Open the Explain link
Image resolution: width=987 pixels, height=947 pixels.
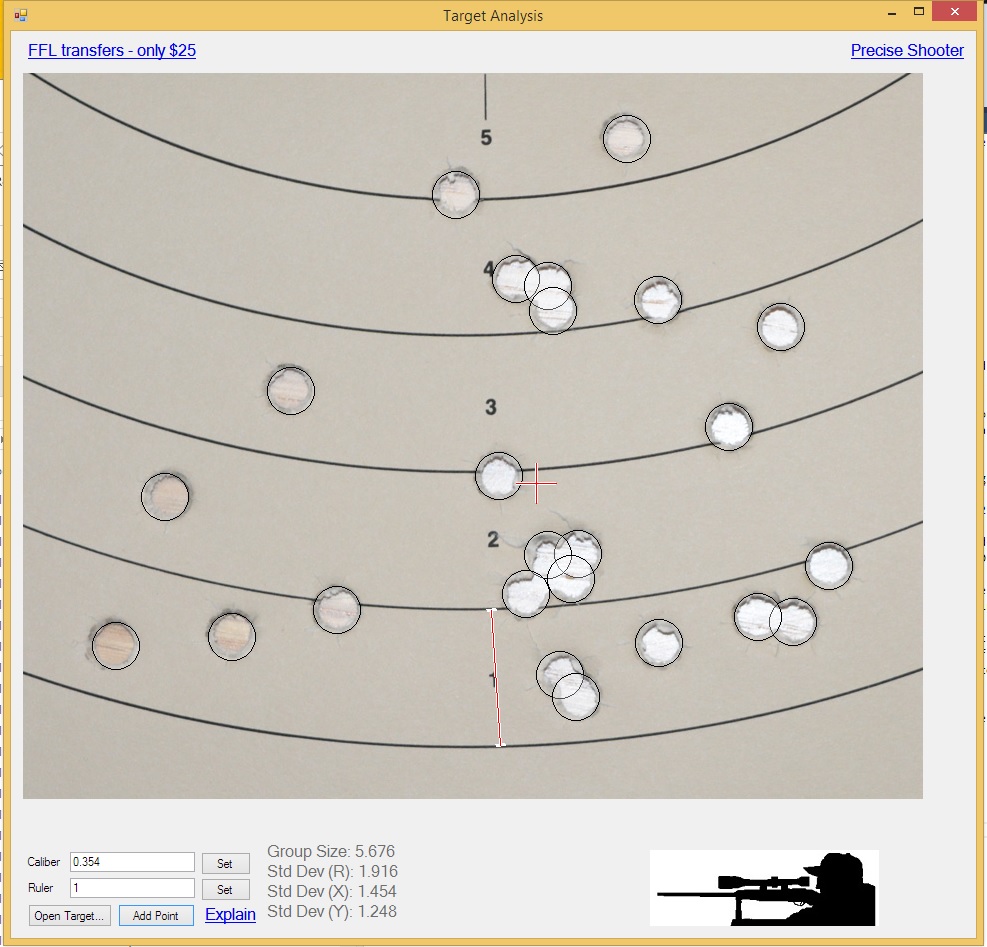230,914
